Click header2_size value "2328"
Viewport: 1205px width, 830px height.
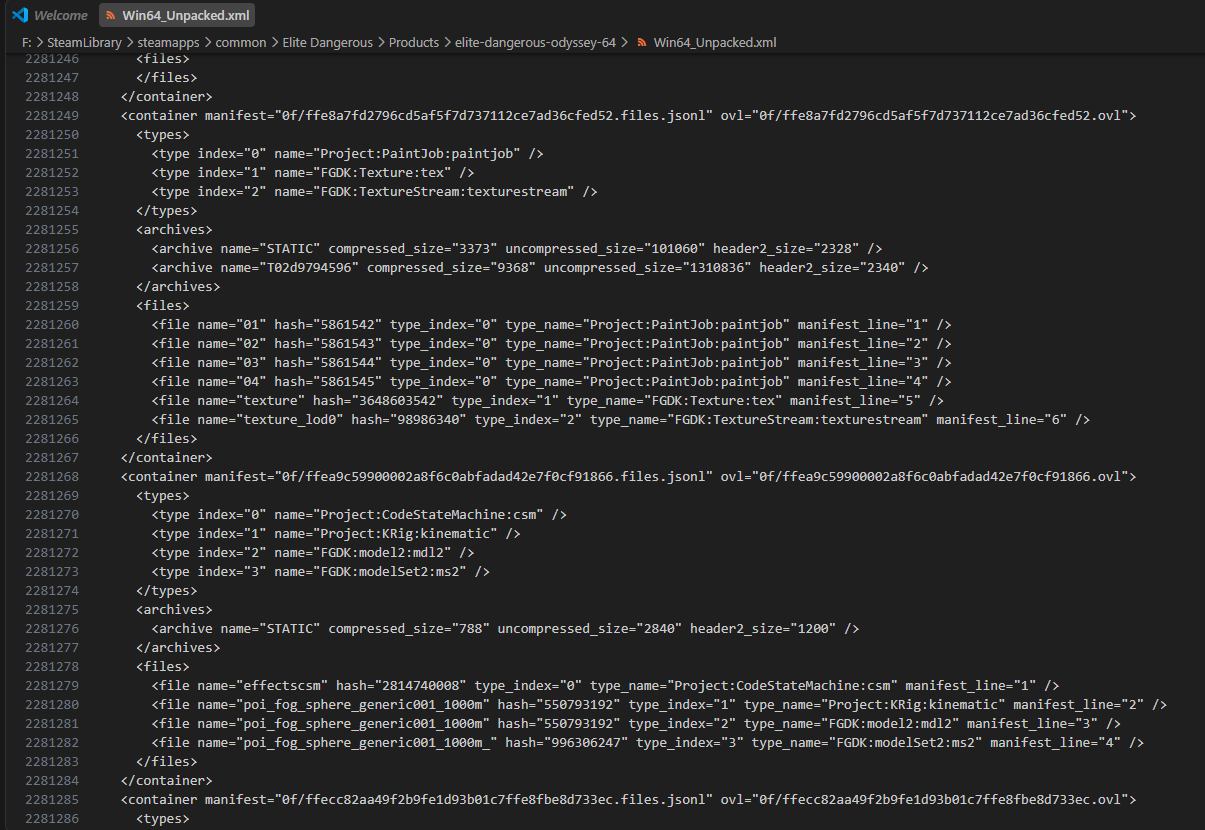pos(837,249)
